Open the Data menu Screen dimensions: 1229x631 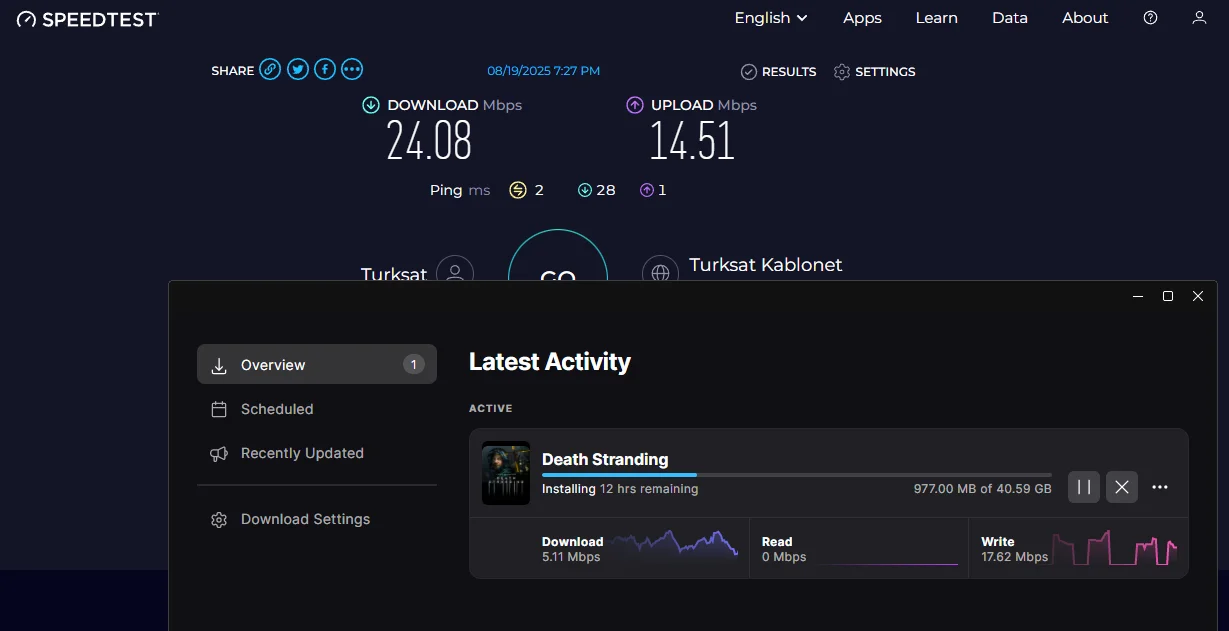pos(1010,18)
